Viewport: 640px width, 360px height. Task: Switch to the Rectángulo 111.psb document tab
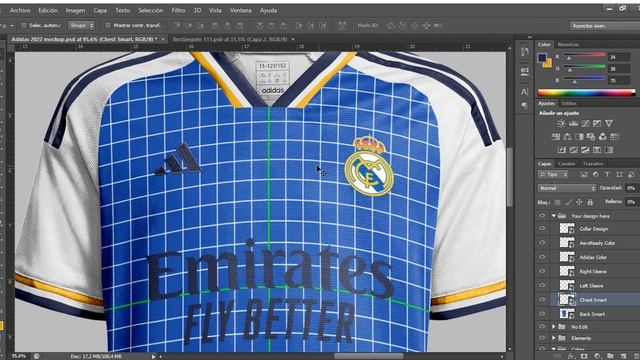coord(230,39)
